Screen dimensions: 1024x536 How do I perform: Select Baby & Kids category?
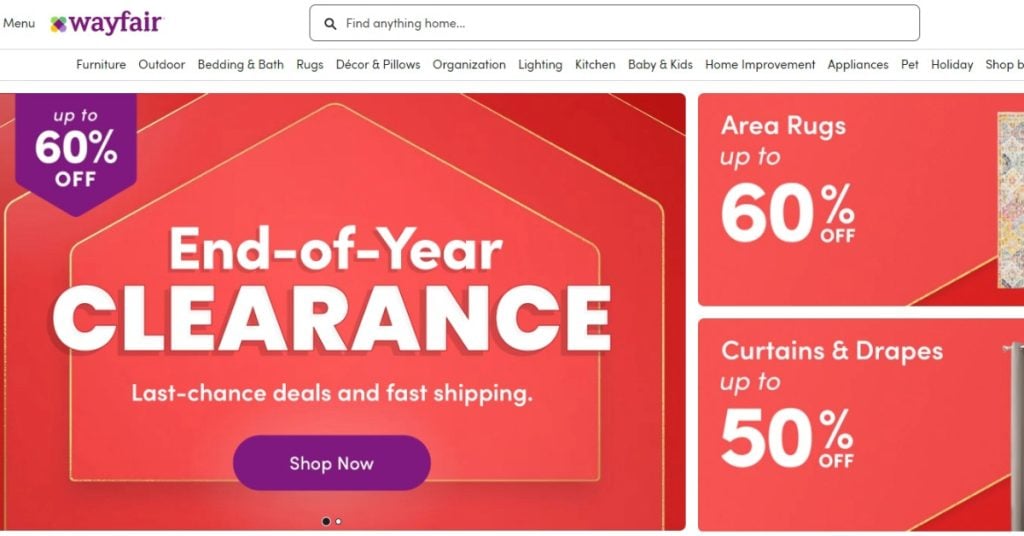[660, 65]
